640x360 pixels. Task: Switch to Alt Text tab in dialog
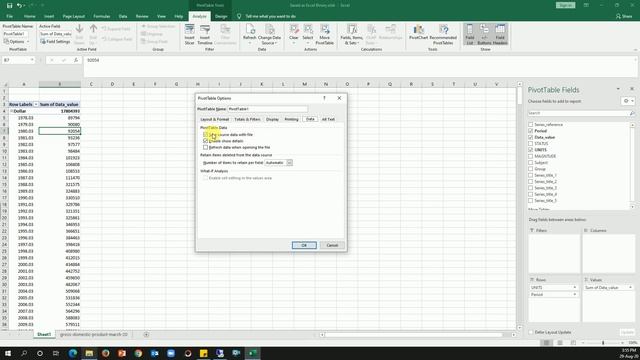(328, 119)
